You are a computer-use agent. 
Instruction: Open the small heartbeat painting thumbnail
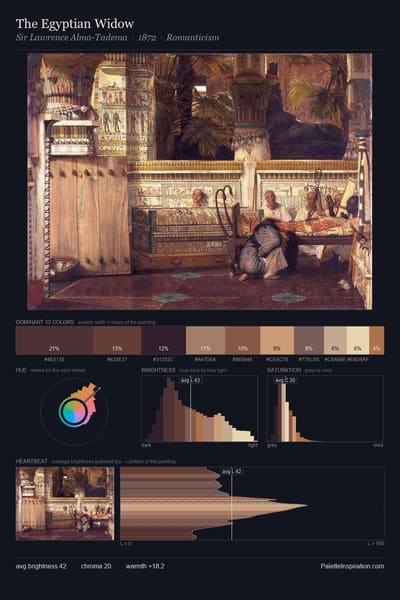[x=65, y=504]
